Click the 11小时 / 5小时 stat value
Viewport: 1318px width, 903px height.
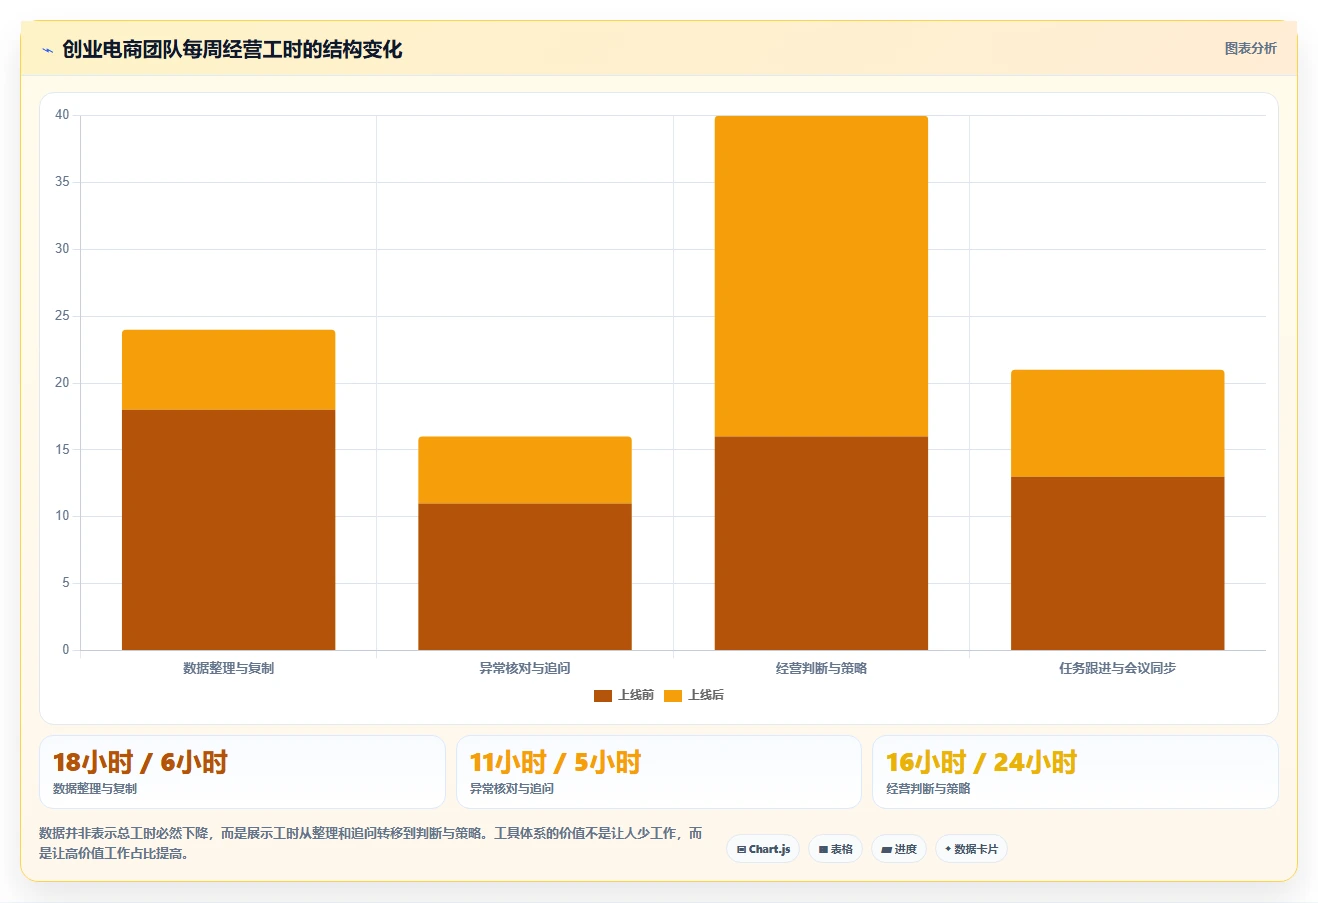pyautogui.click(x=555, y=762)
